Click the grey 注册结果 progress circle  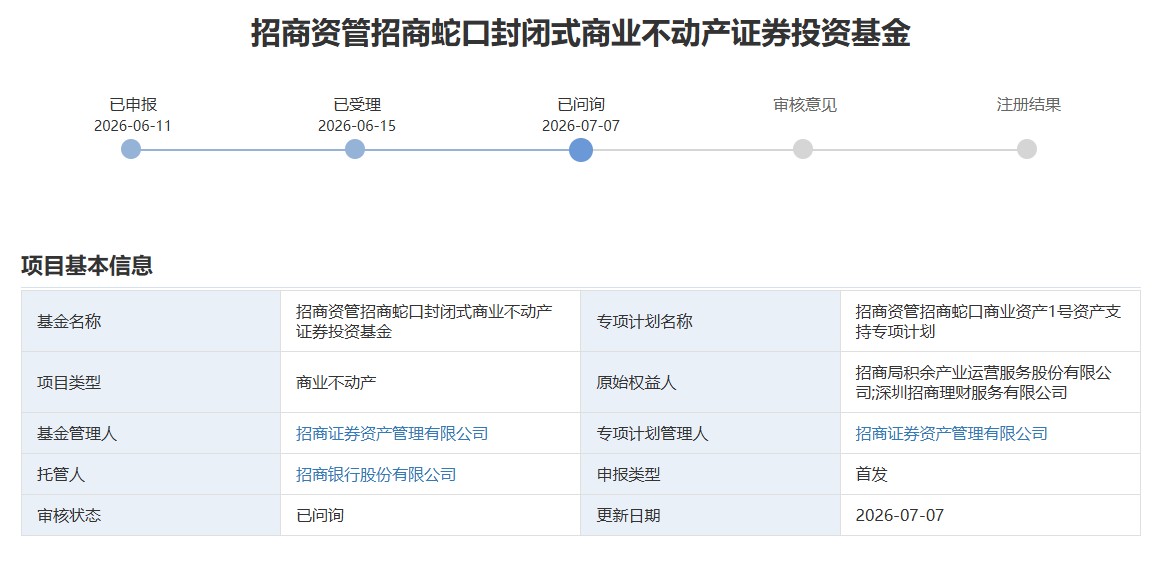click(1027, 149)
